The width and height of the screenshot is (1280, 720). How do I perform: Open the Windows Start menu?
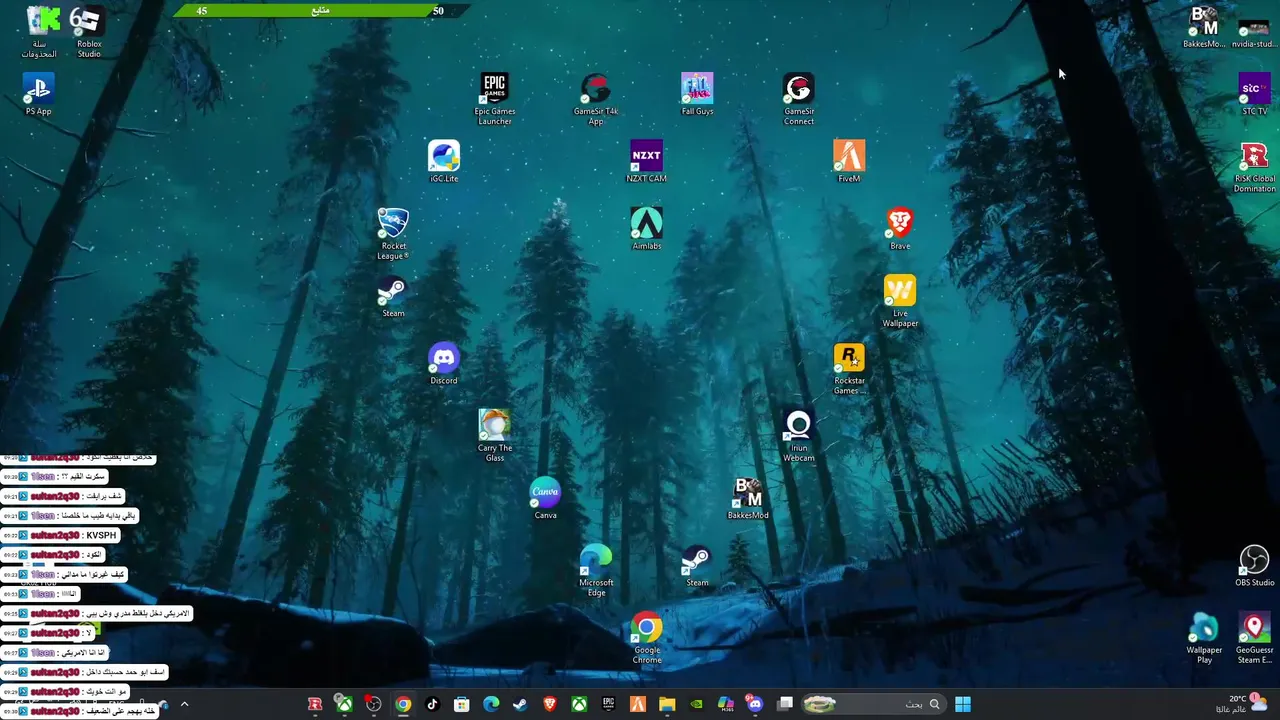pyautogui.click(x=962, y=704)
